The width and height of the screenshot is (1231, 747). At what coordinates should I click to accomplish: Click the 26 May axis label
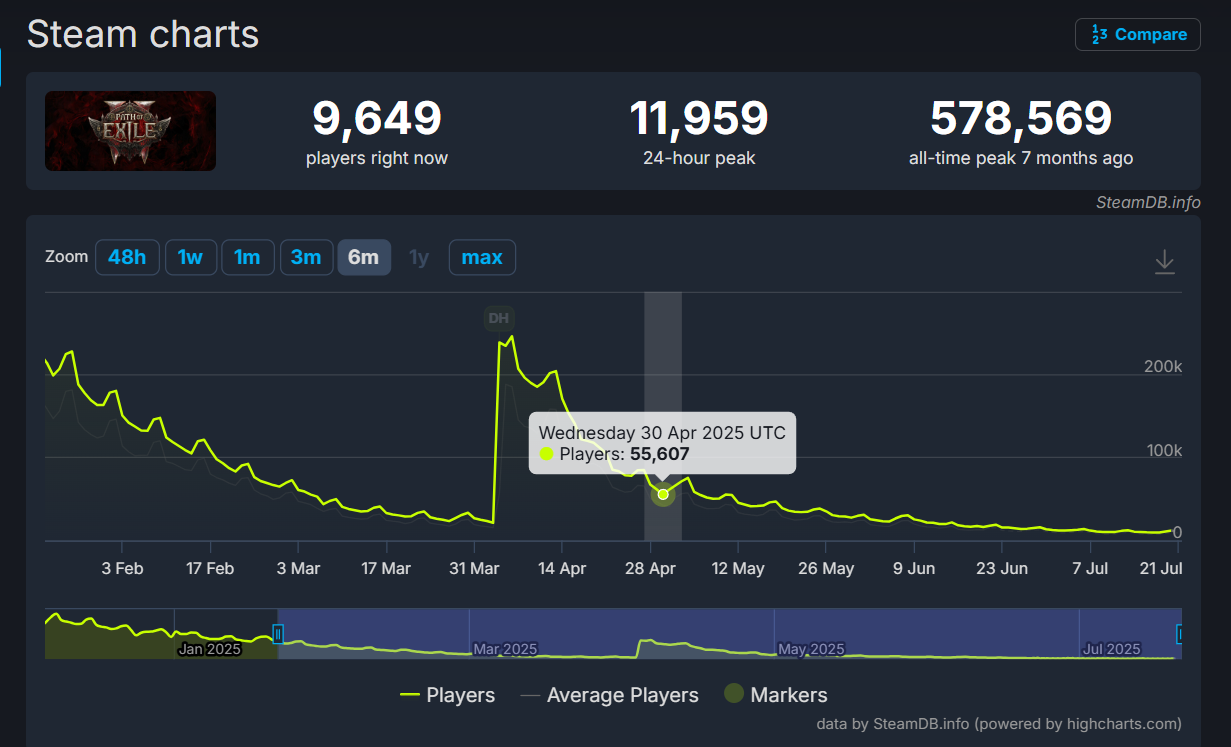pyautogui.click(x=825, y=568)
